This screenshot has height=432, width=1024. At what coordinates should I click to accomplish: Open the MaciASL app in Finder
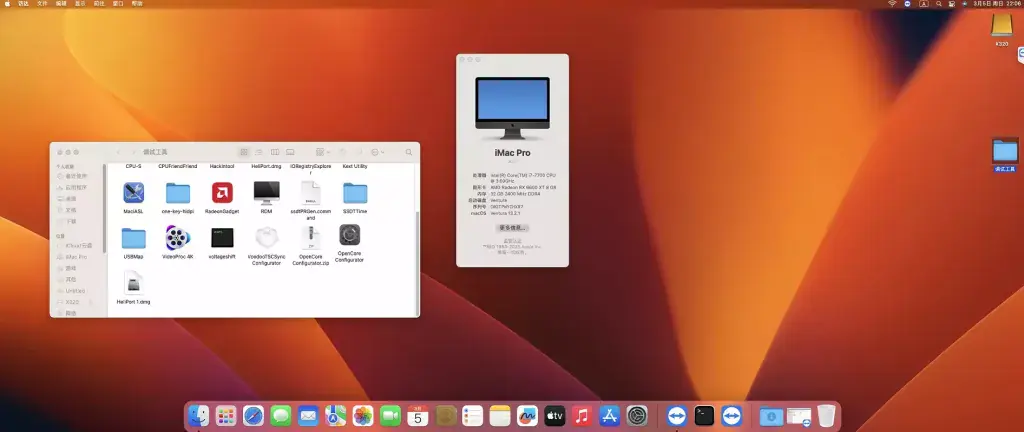(133, 193)
